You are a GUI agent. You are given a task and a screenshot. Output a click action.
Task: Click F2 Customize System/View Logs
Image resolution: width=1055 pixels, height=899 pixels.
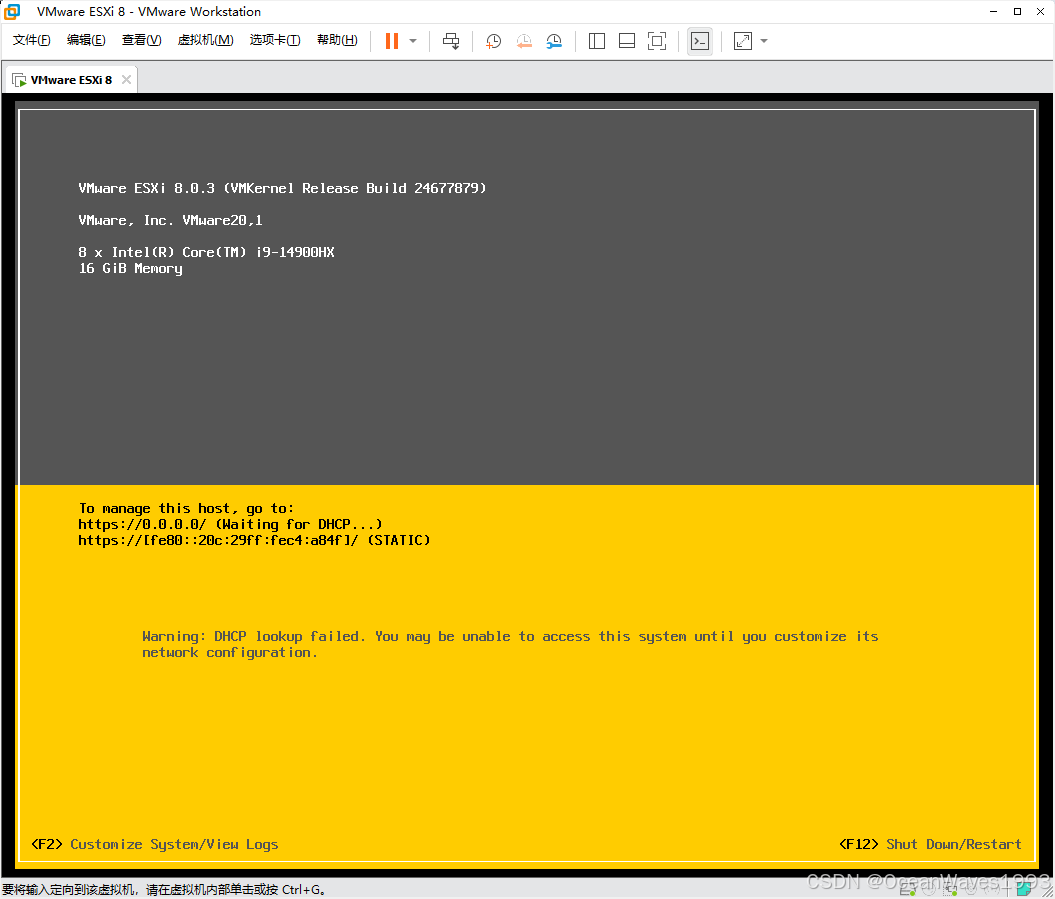coord(155,844)
